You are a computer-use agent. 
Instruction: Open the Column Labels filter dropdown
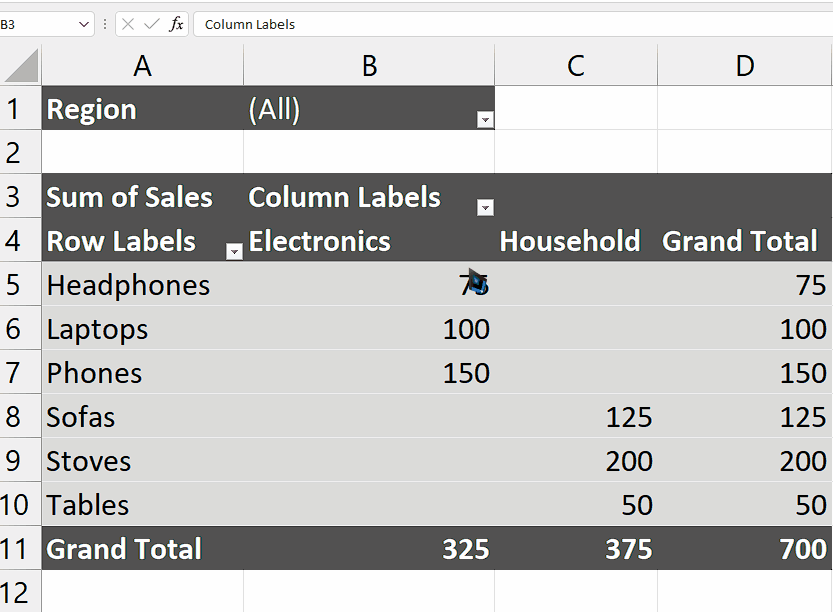tap(485, 208)
